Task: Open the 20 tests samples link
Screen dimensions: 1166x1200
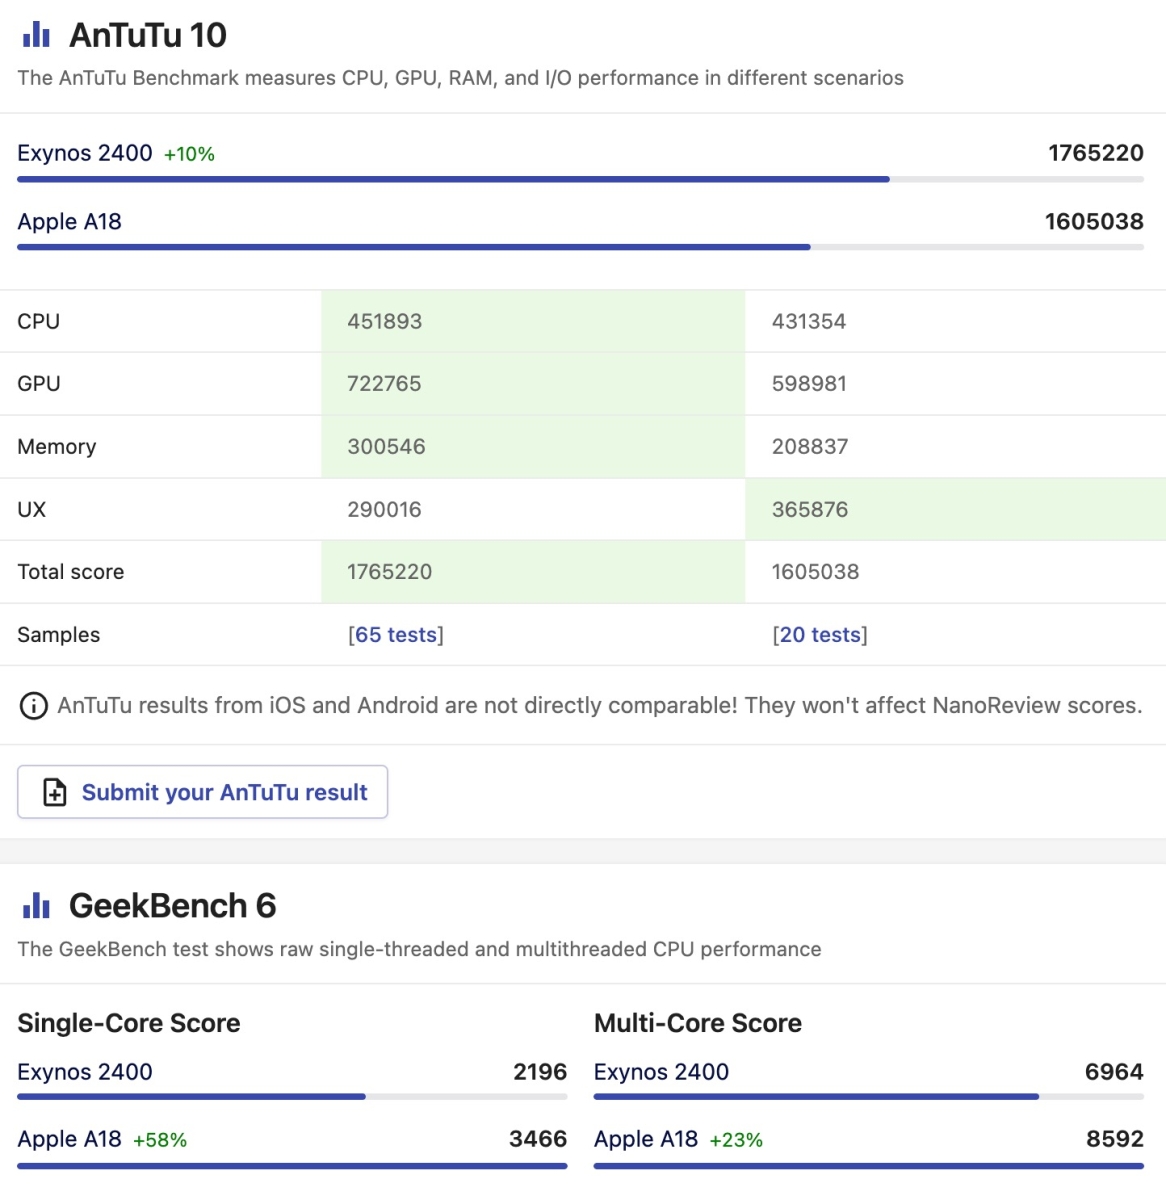Action: [x=820, y=635]
